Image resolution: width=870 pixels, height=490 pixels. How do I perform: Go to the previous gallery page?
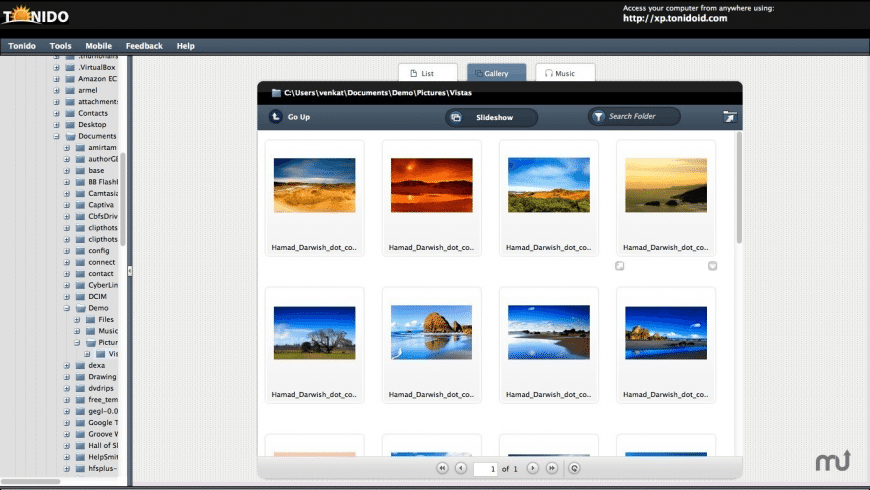pyautogui.click(x=461, y=468)
